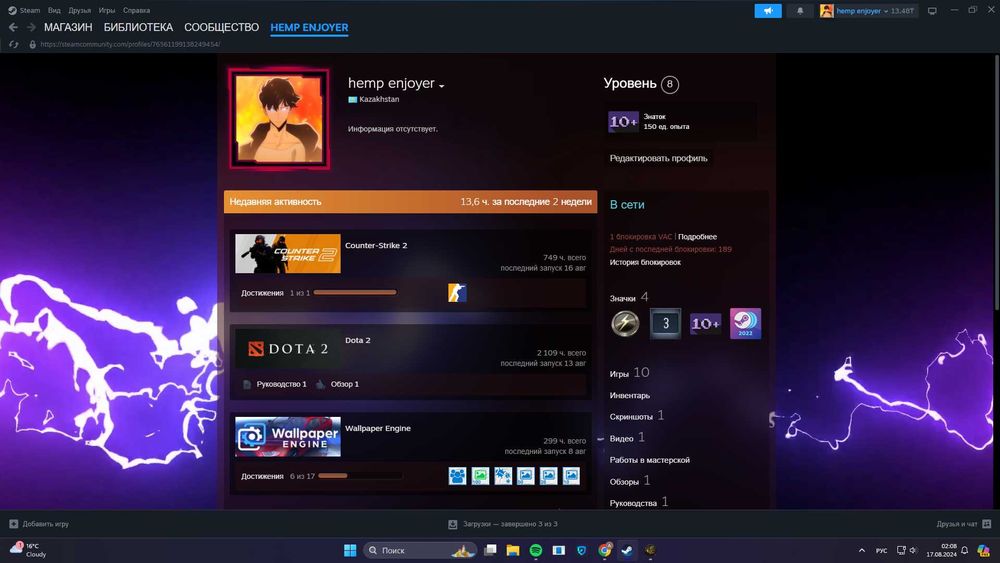Image resolution: width=1000 pixels, height=563 pixels.
Task: Expand the hemp enjoyer name dropdown on profile
Action: pyautogui.click(x=441, y=85)
